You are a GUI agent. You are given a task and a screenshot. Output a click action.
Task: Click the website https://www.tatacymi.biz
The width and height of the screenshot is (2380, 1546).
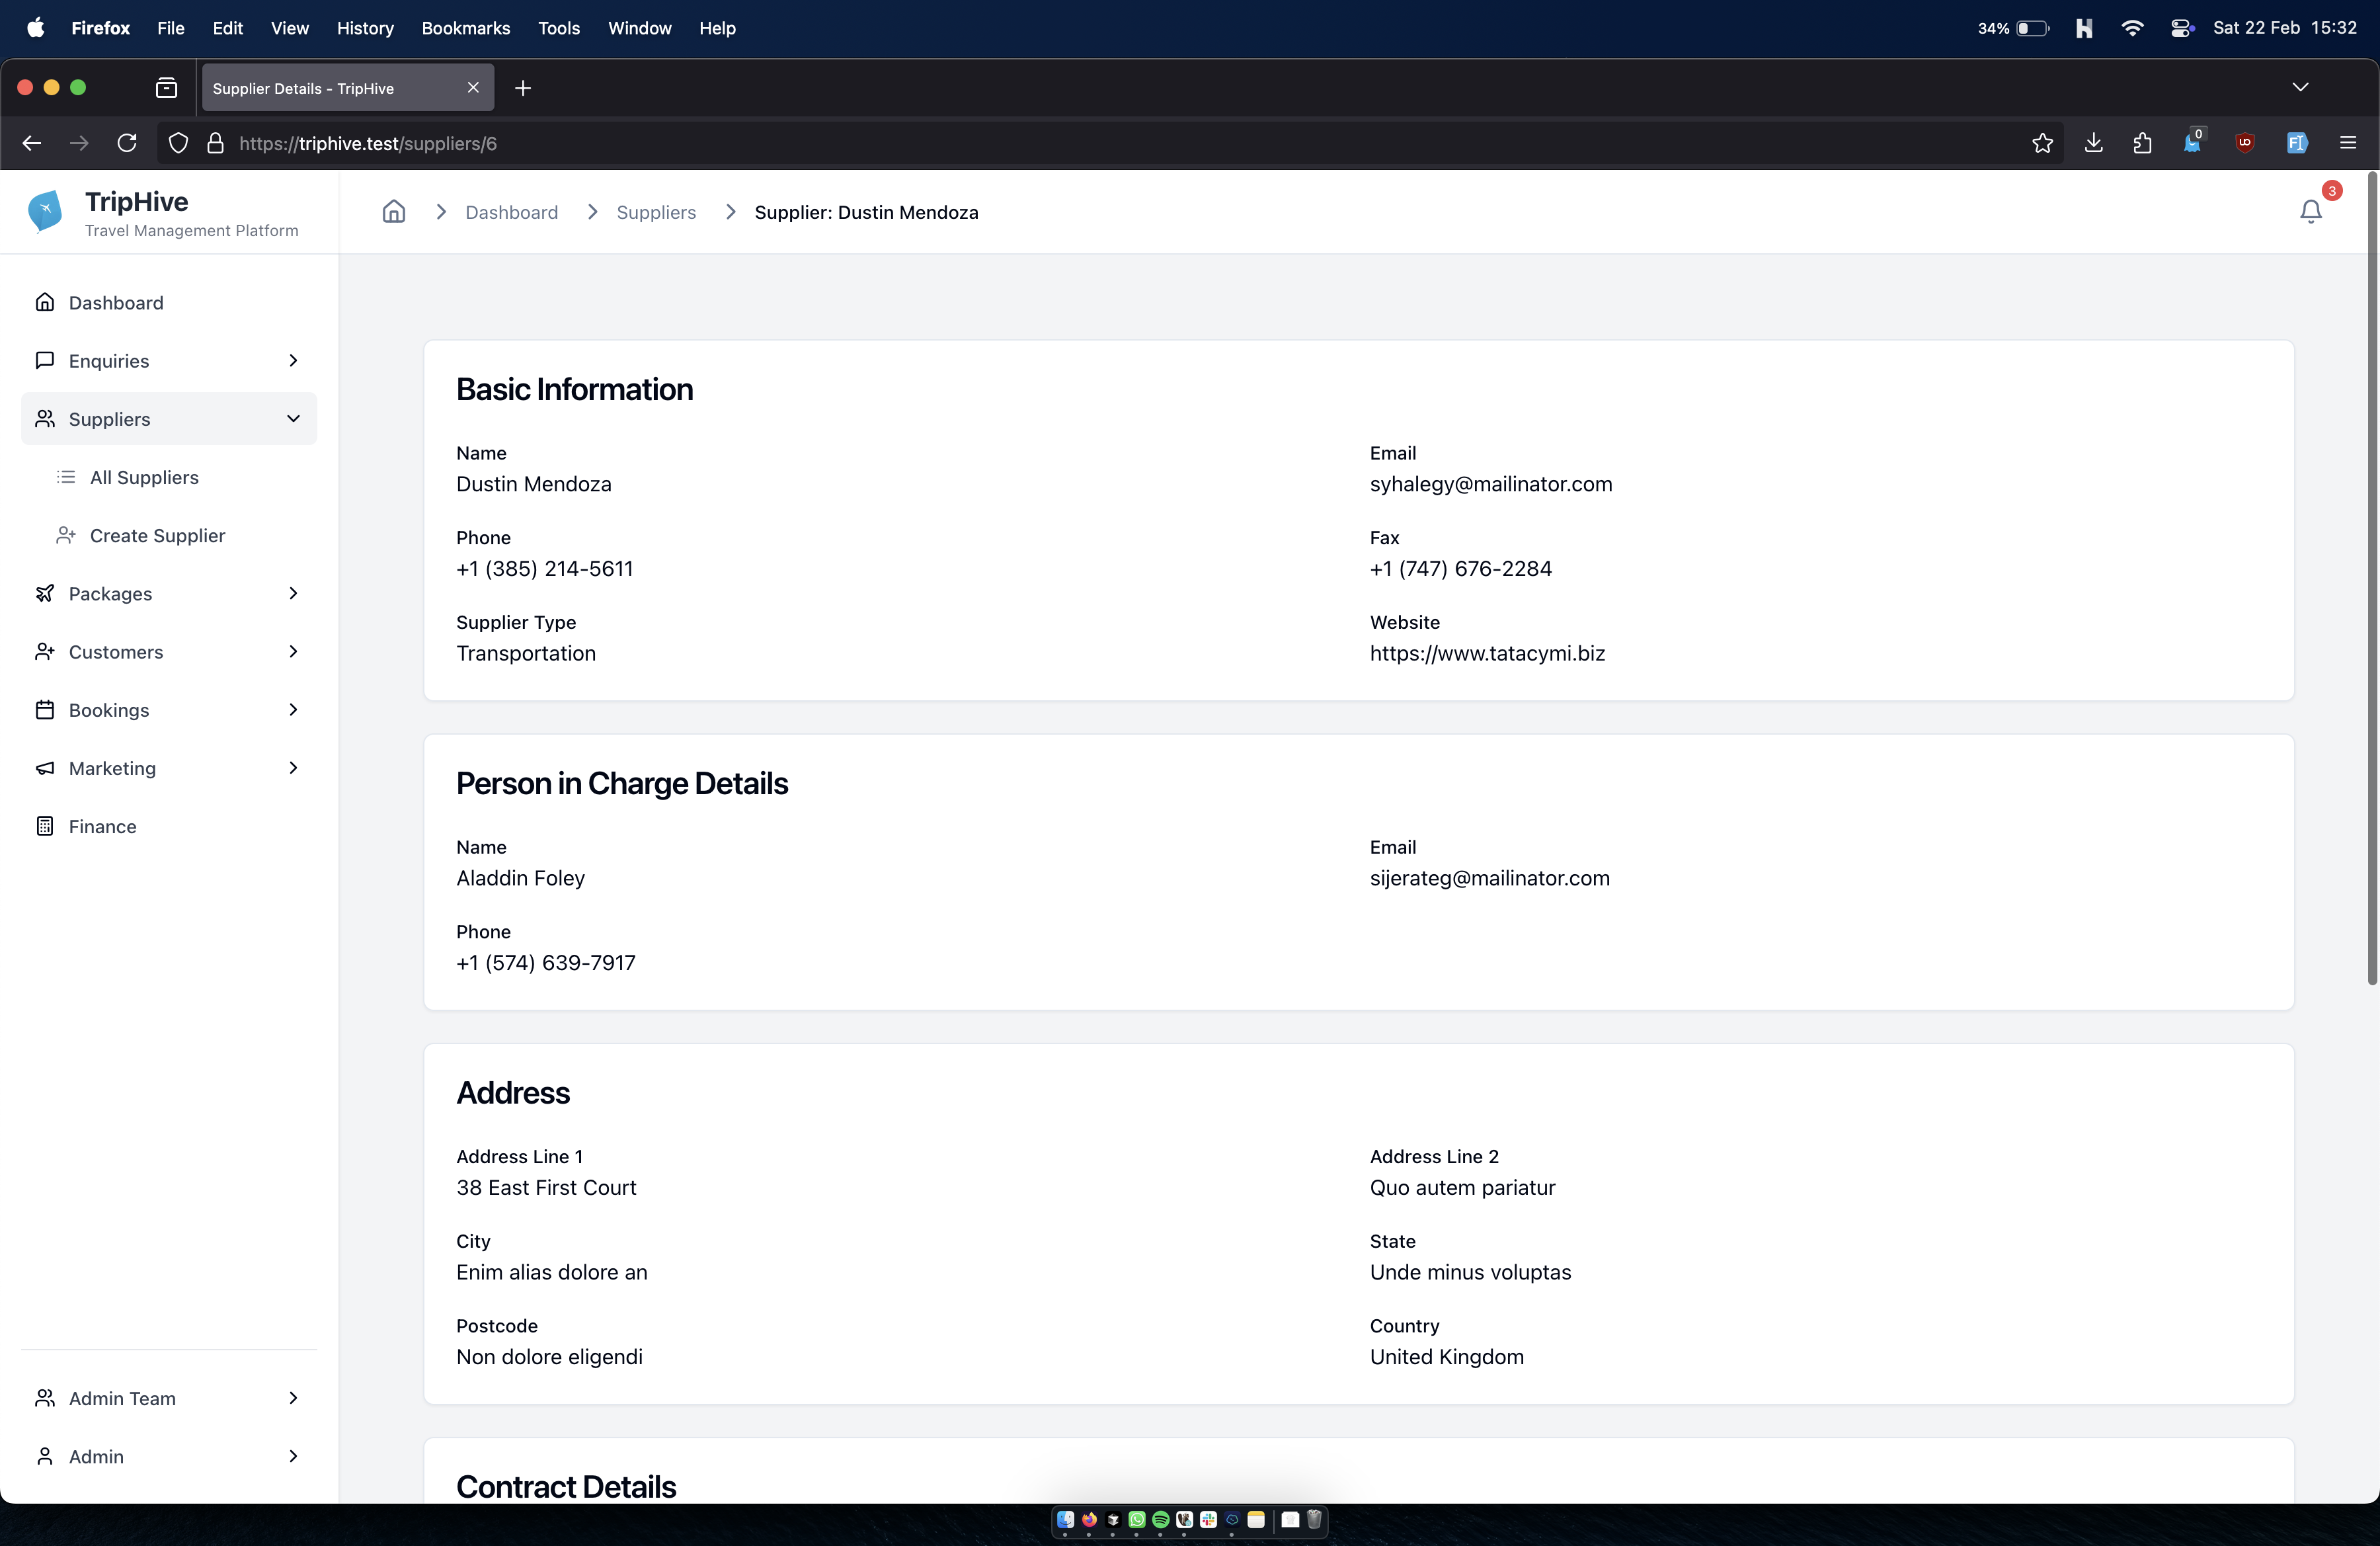coord(1487,653)
